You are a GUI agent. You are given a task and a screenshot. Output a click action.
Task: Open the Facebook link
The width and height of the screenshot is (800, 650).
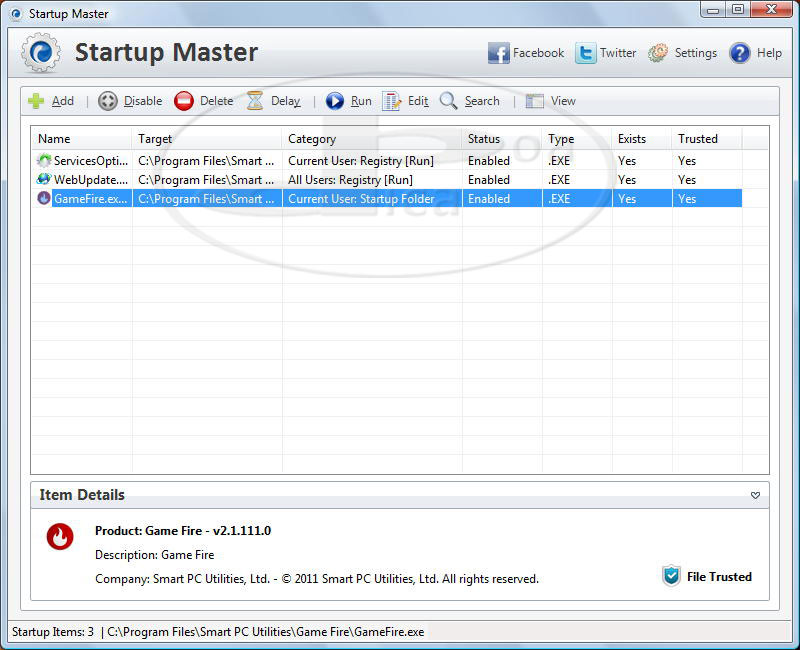point(526,53)
